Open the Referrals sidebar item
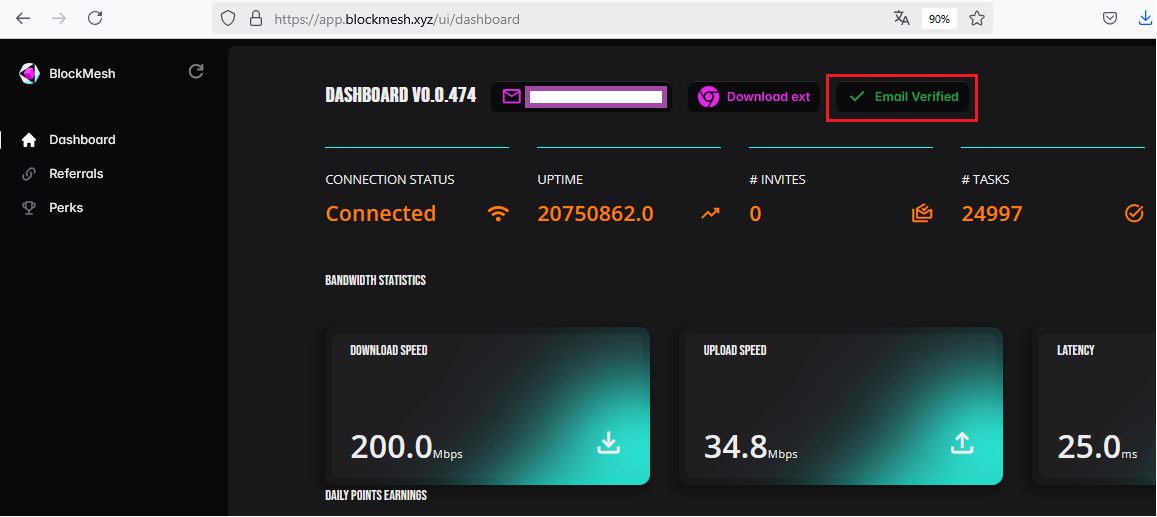 click(x=76, y=173)
